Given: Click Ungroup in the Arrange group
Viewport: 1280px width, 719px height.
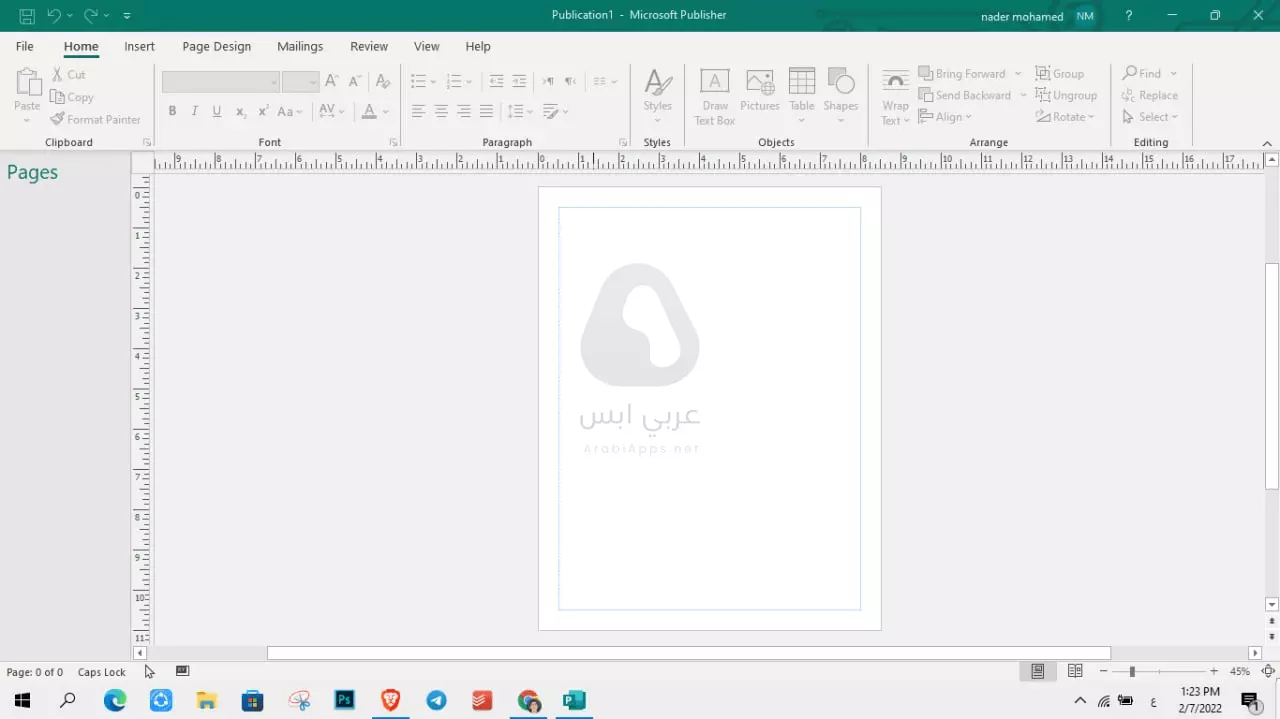Looking at the screenshot, I should click(1067, 95).
